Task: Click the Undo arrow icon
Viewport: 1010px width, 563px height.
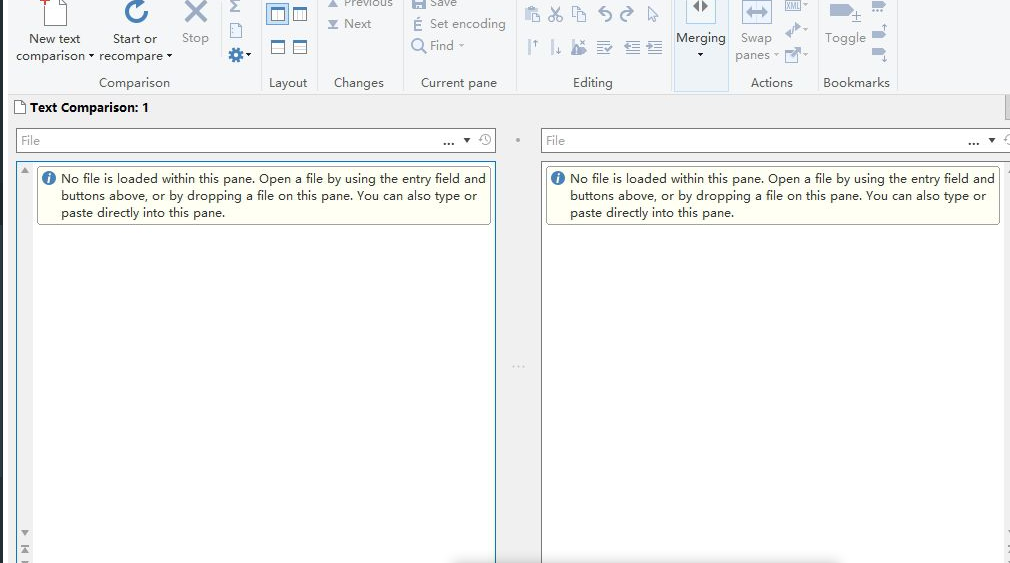Action: [x=604, y=14]
